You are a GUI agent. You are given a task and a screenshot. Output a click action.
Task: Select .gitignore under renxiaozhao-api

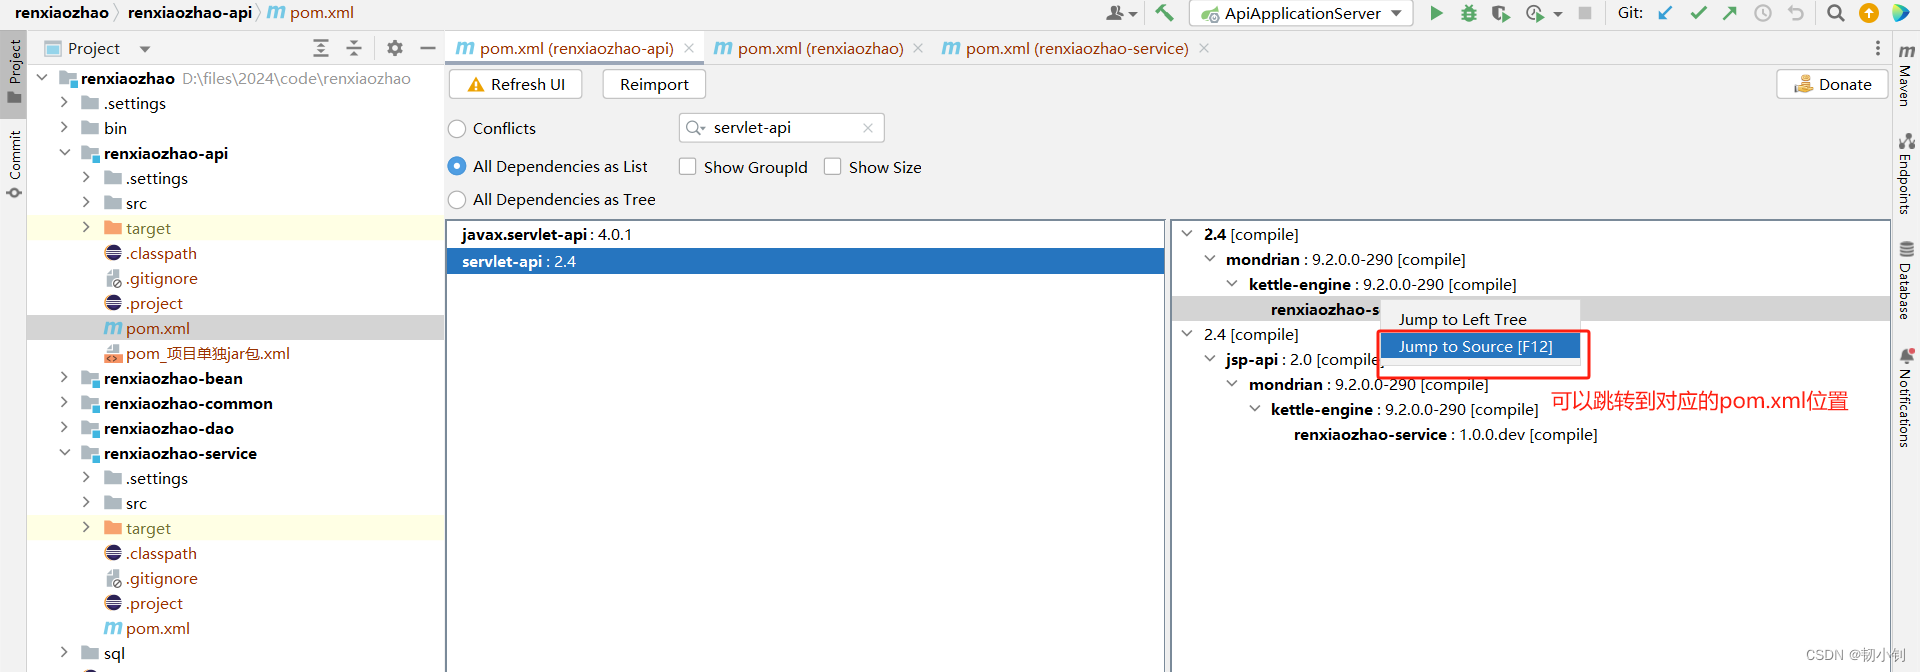(x=151, y=278)
